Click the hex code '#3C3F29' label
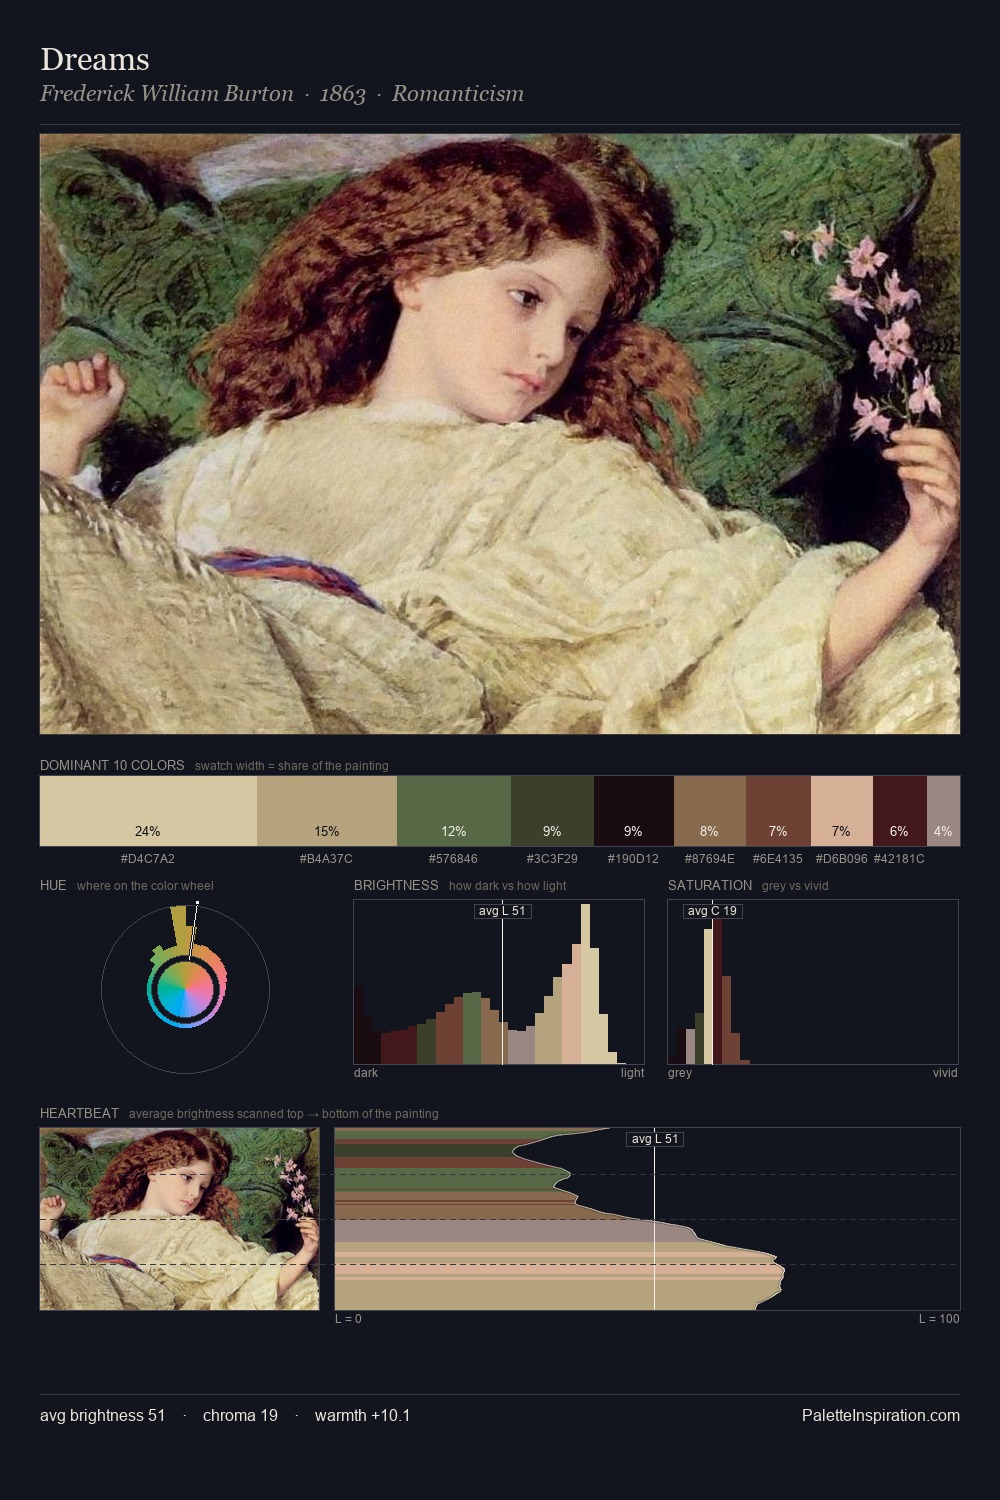1000x1500 pixels. [552, 859]
